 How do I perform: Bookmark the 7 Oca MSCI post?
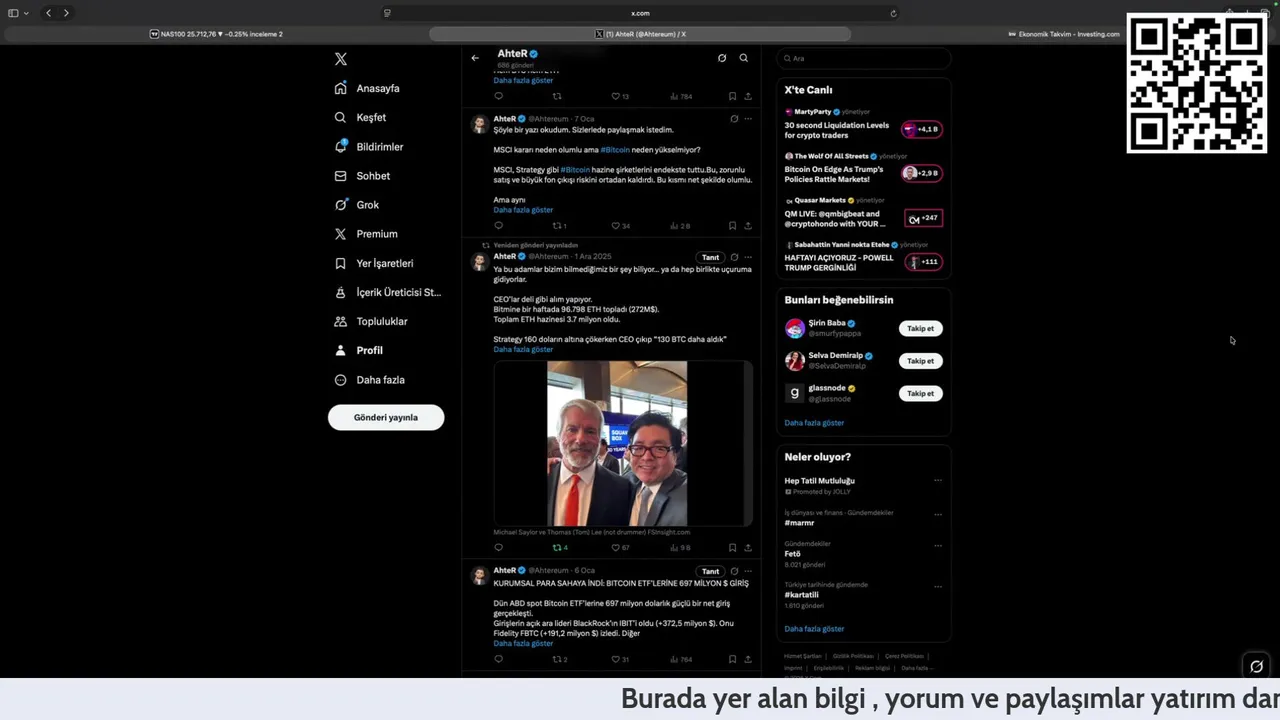tap(732, 226)
